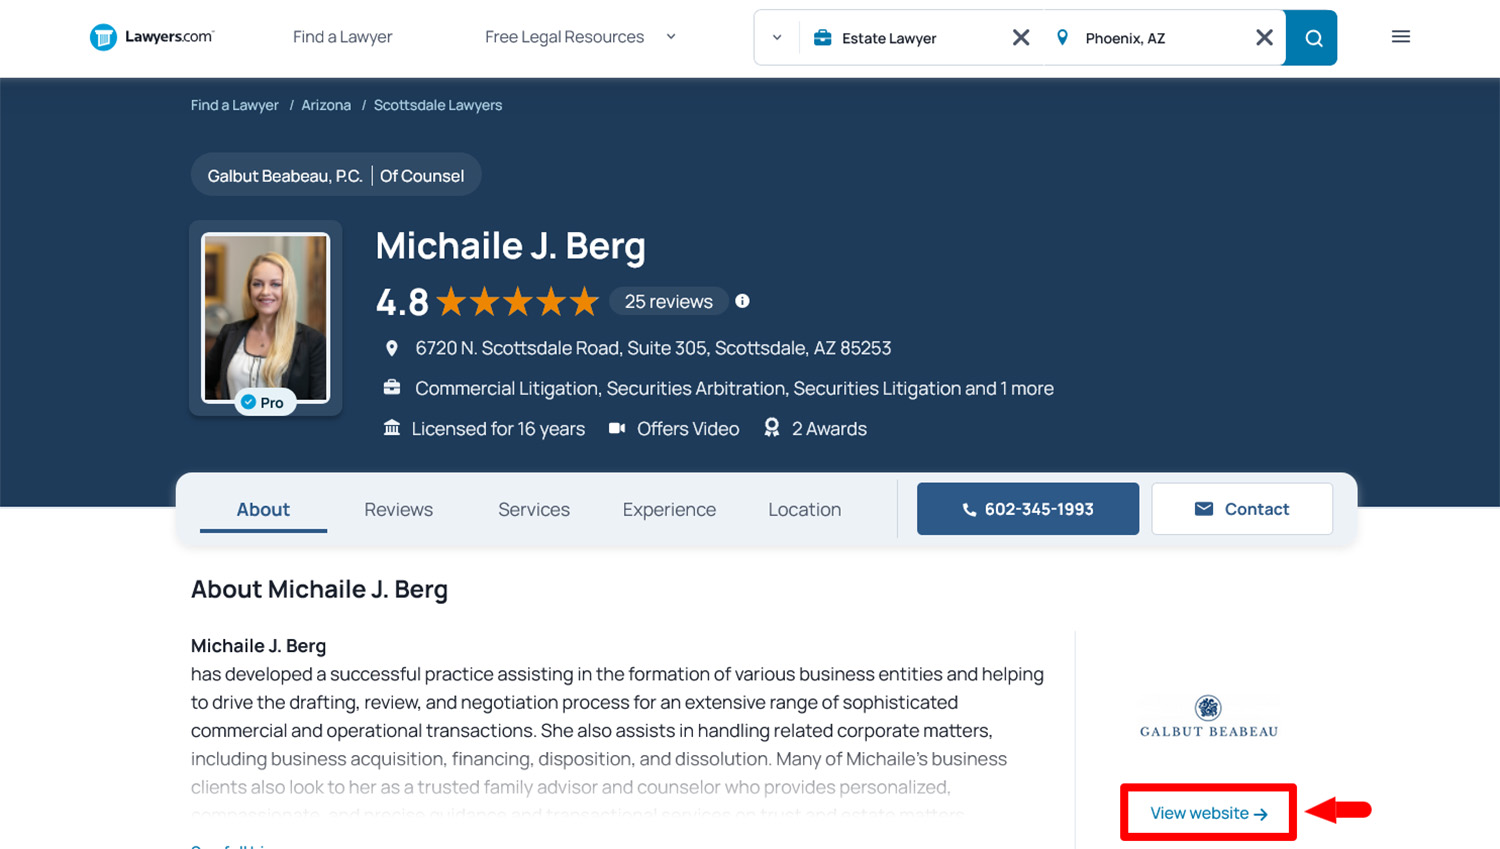Click the blue search magnifier button
The width and height of the screenshot is (1500, 849).
click(1312, 38)
